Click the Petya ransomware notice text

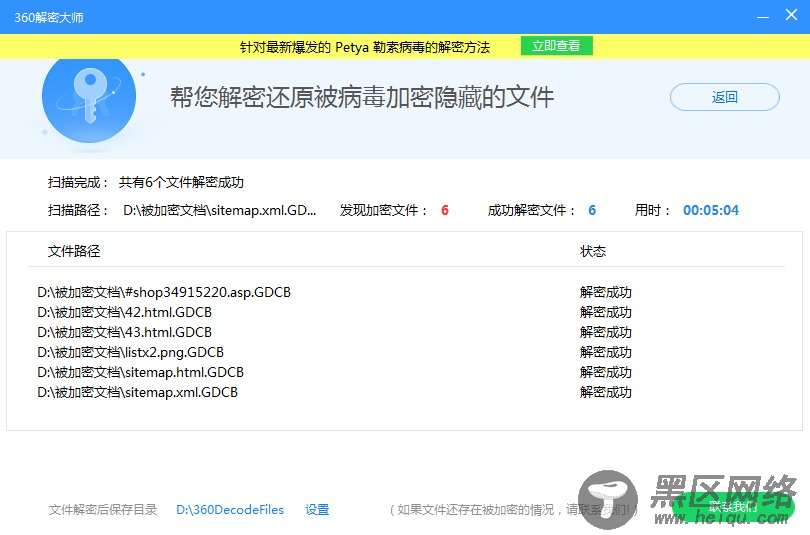pos(365,48)
